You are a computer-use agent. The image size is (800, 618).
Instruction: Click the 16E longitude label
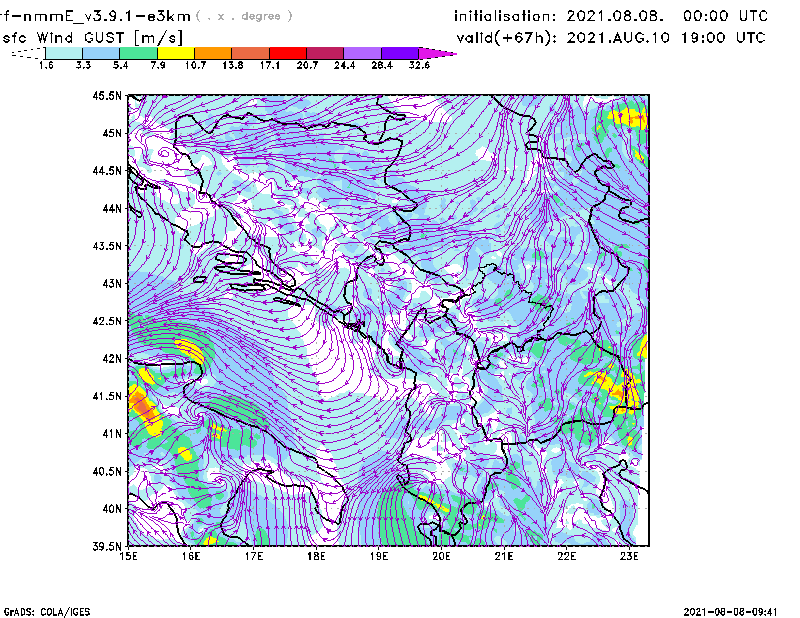pyautogui.click(x=191, y=556)
